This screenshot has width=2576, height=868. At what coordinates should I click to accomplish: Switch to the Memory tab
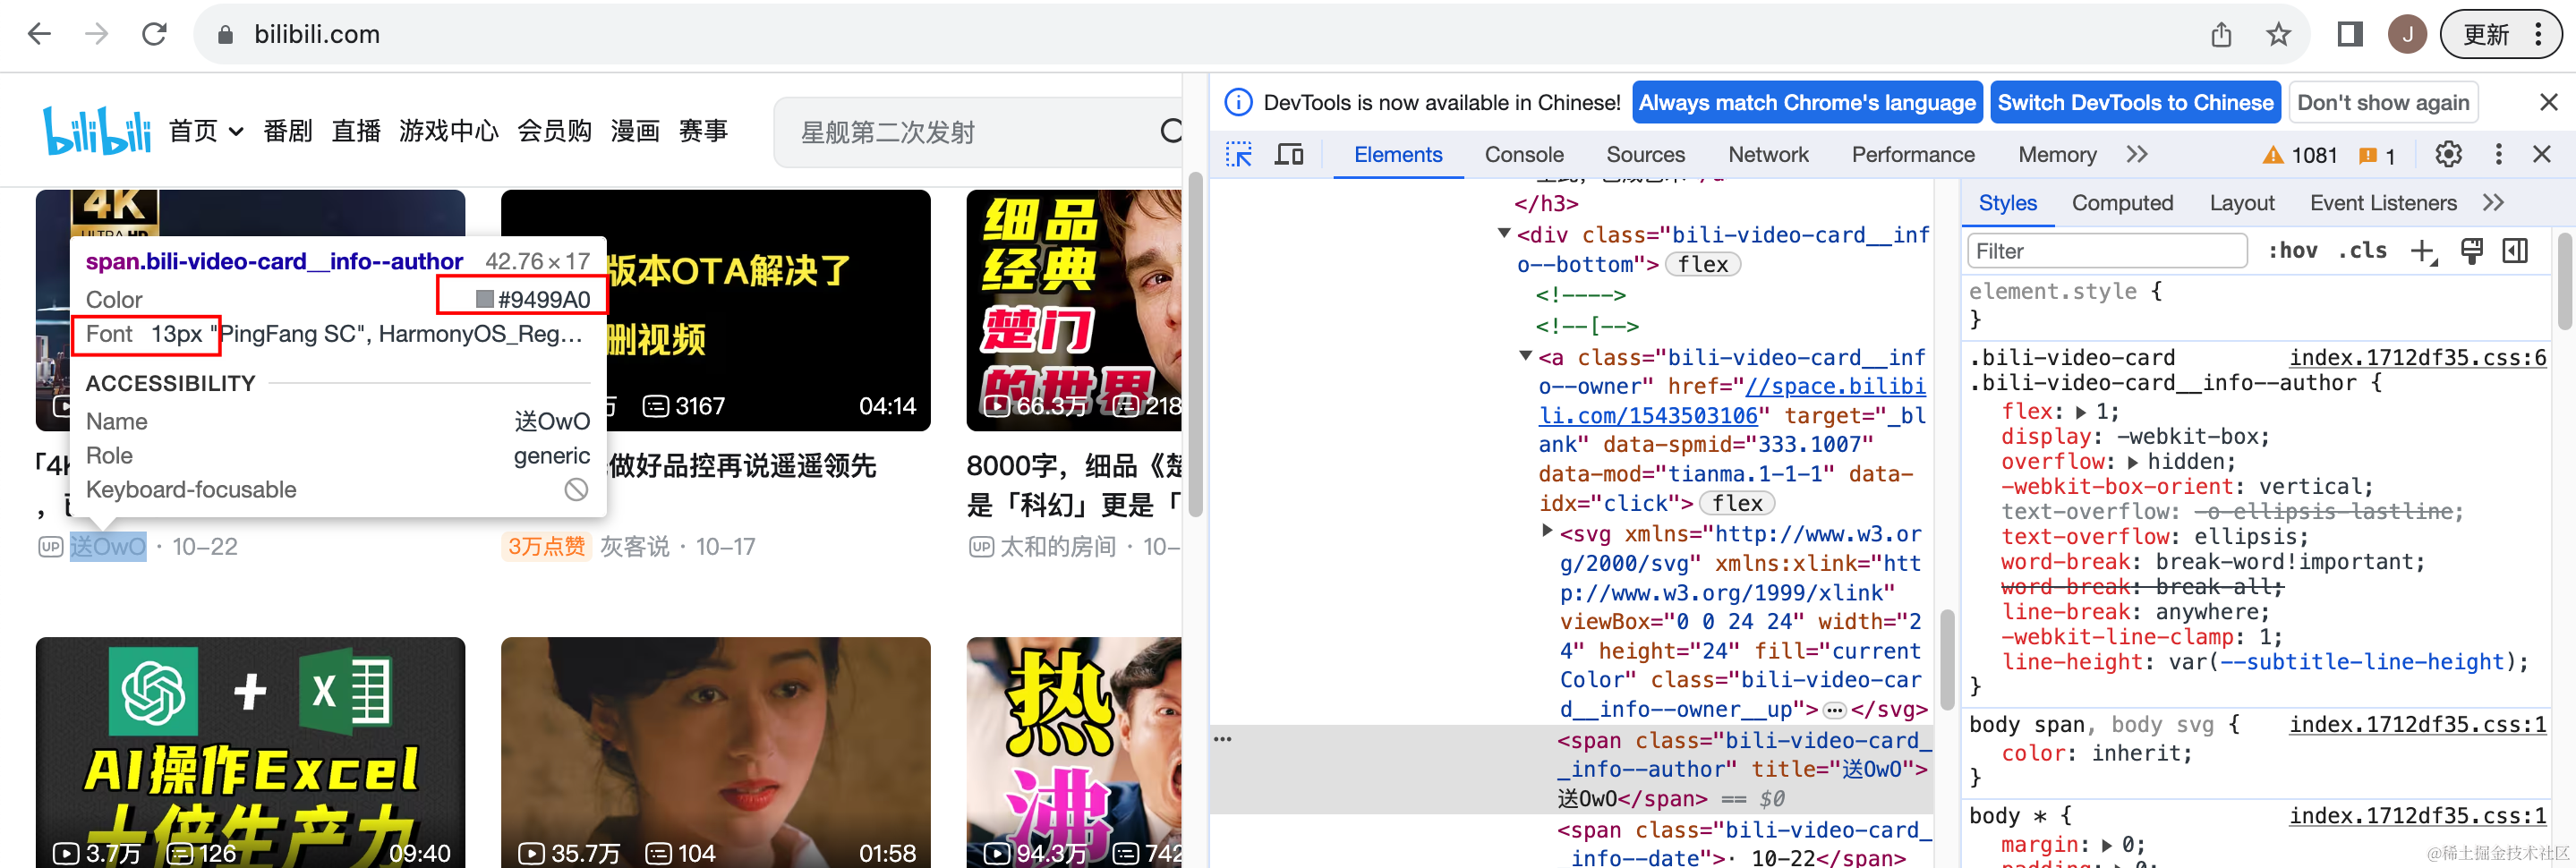coord(2057,155)
